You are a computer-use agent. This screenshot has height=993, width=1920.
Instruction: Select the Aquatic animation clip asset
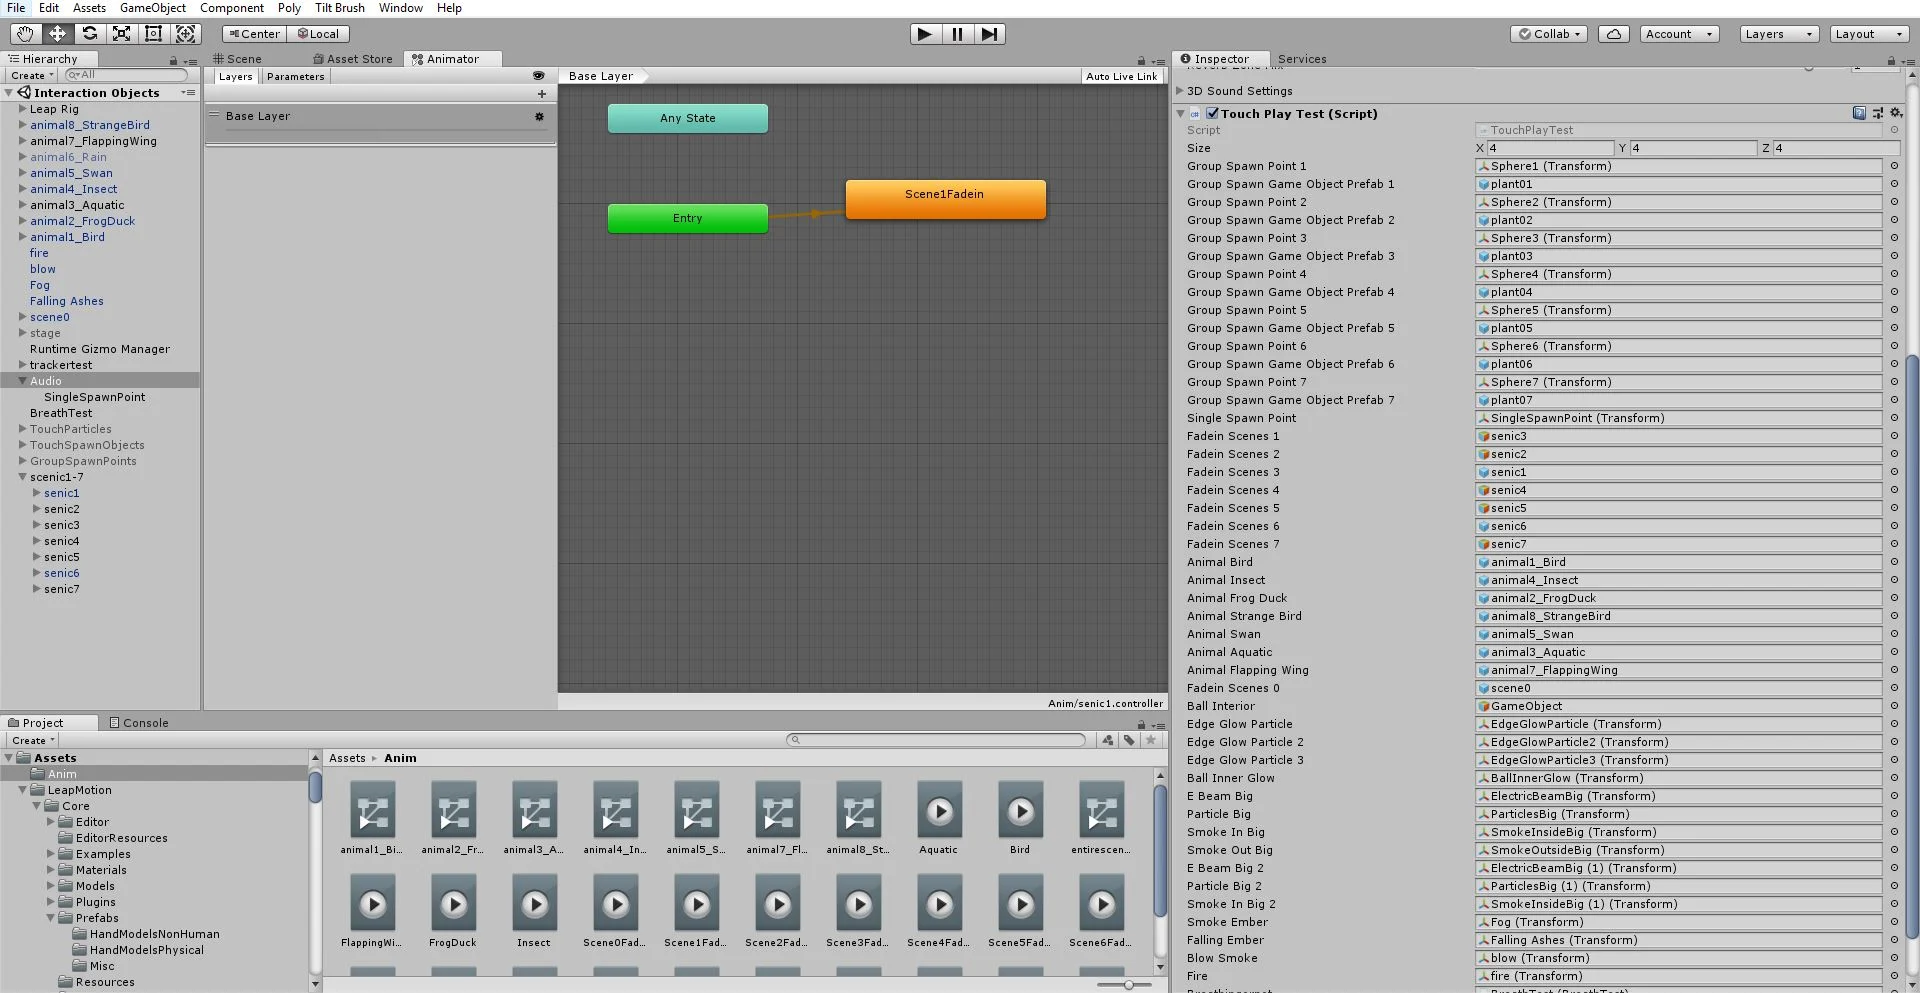[938, 819]
